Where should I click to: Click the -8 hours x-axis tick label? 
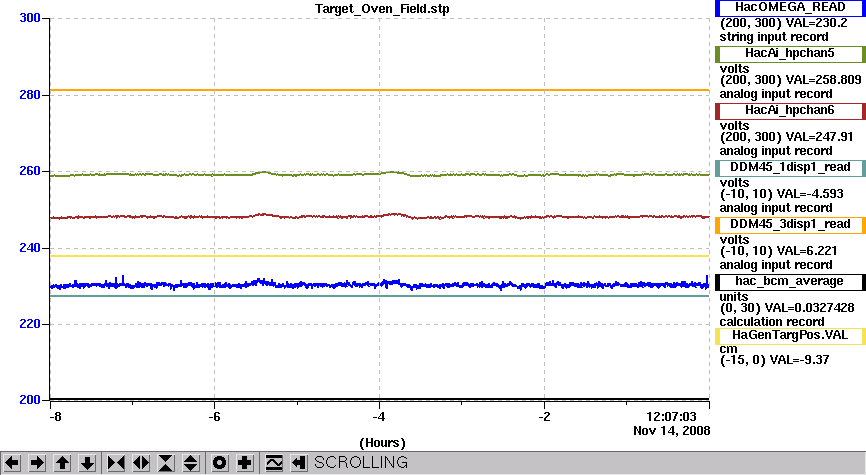point(55,417)
